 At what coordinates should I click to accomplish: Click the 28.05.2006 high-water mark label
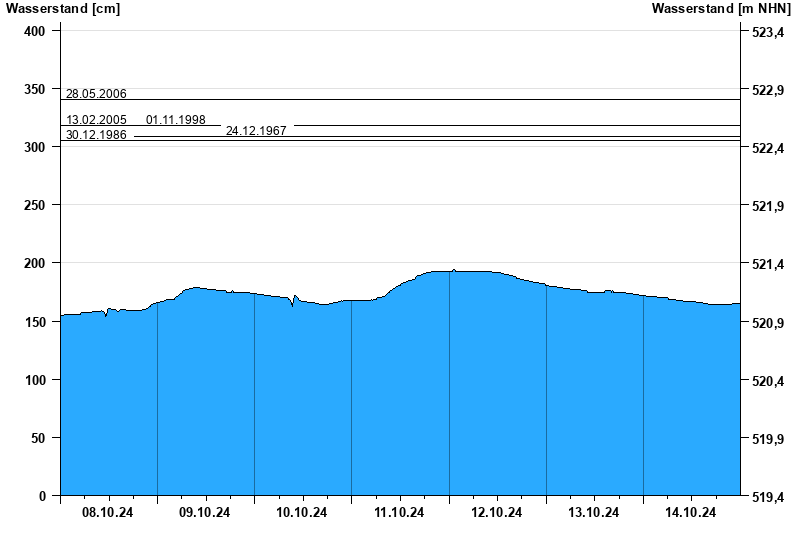(x=96, y=94)
